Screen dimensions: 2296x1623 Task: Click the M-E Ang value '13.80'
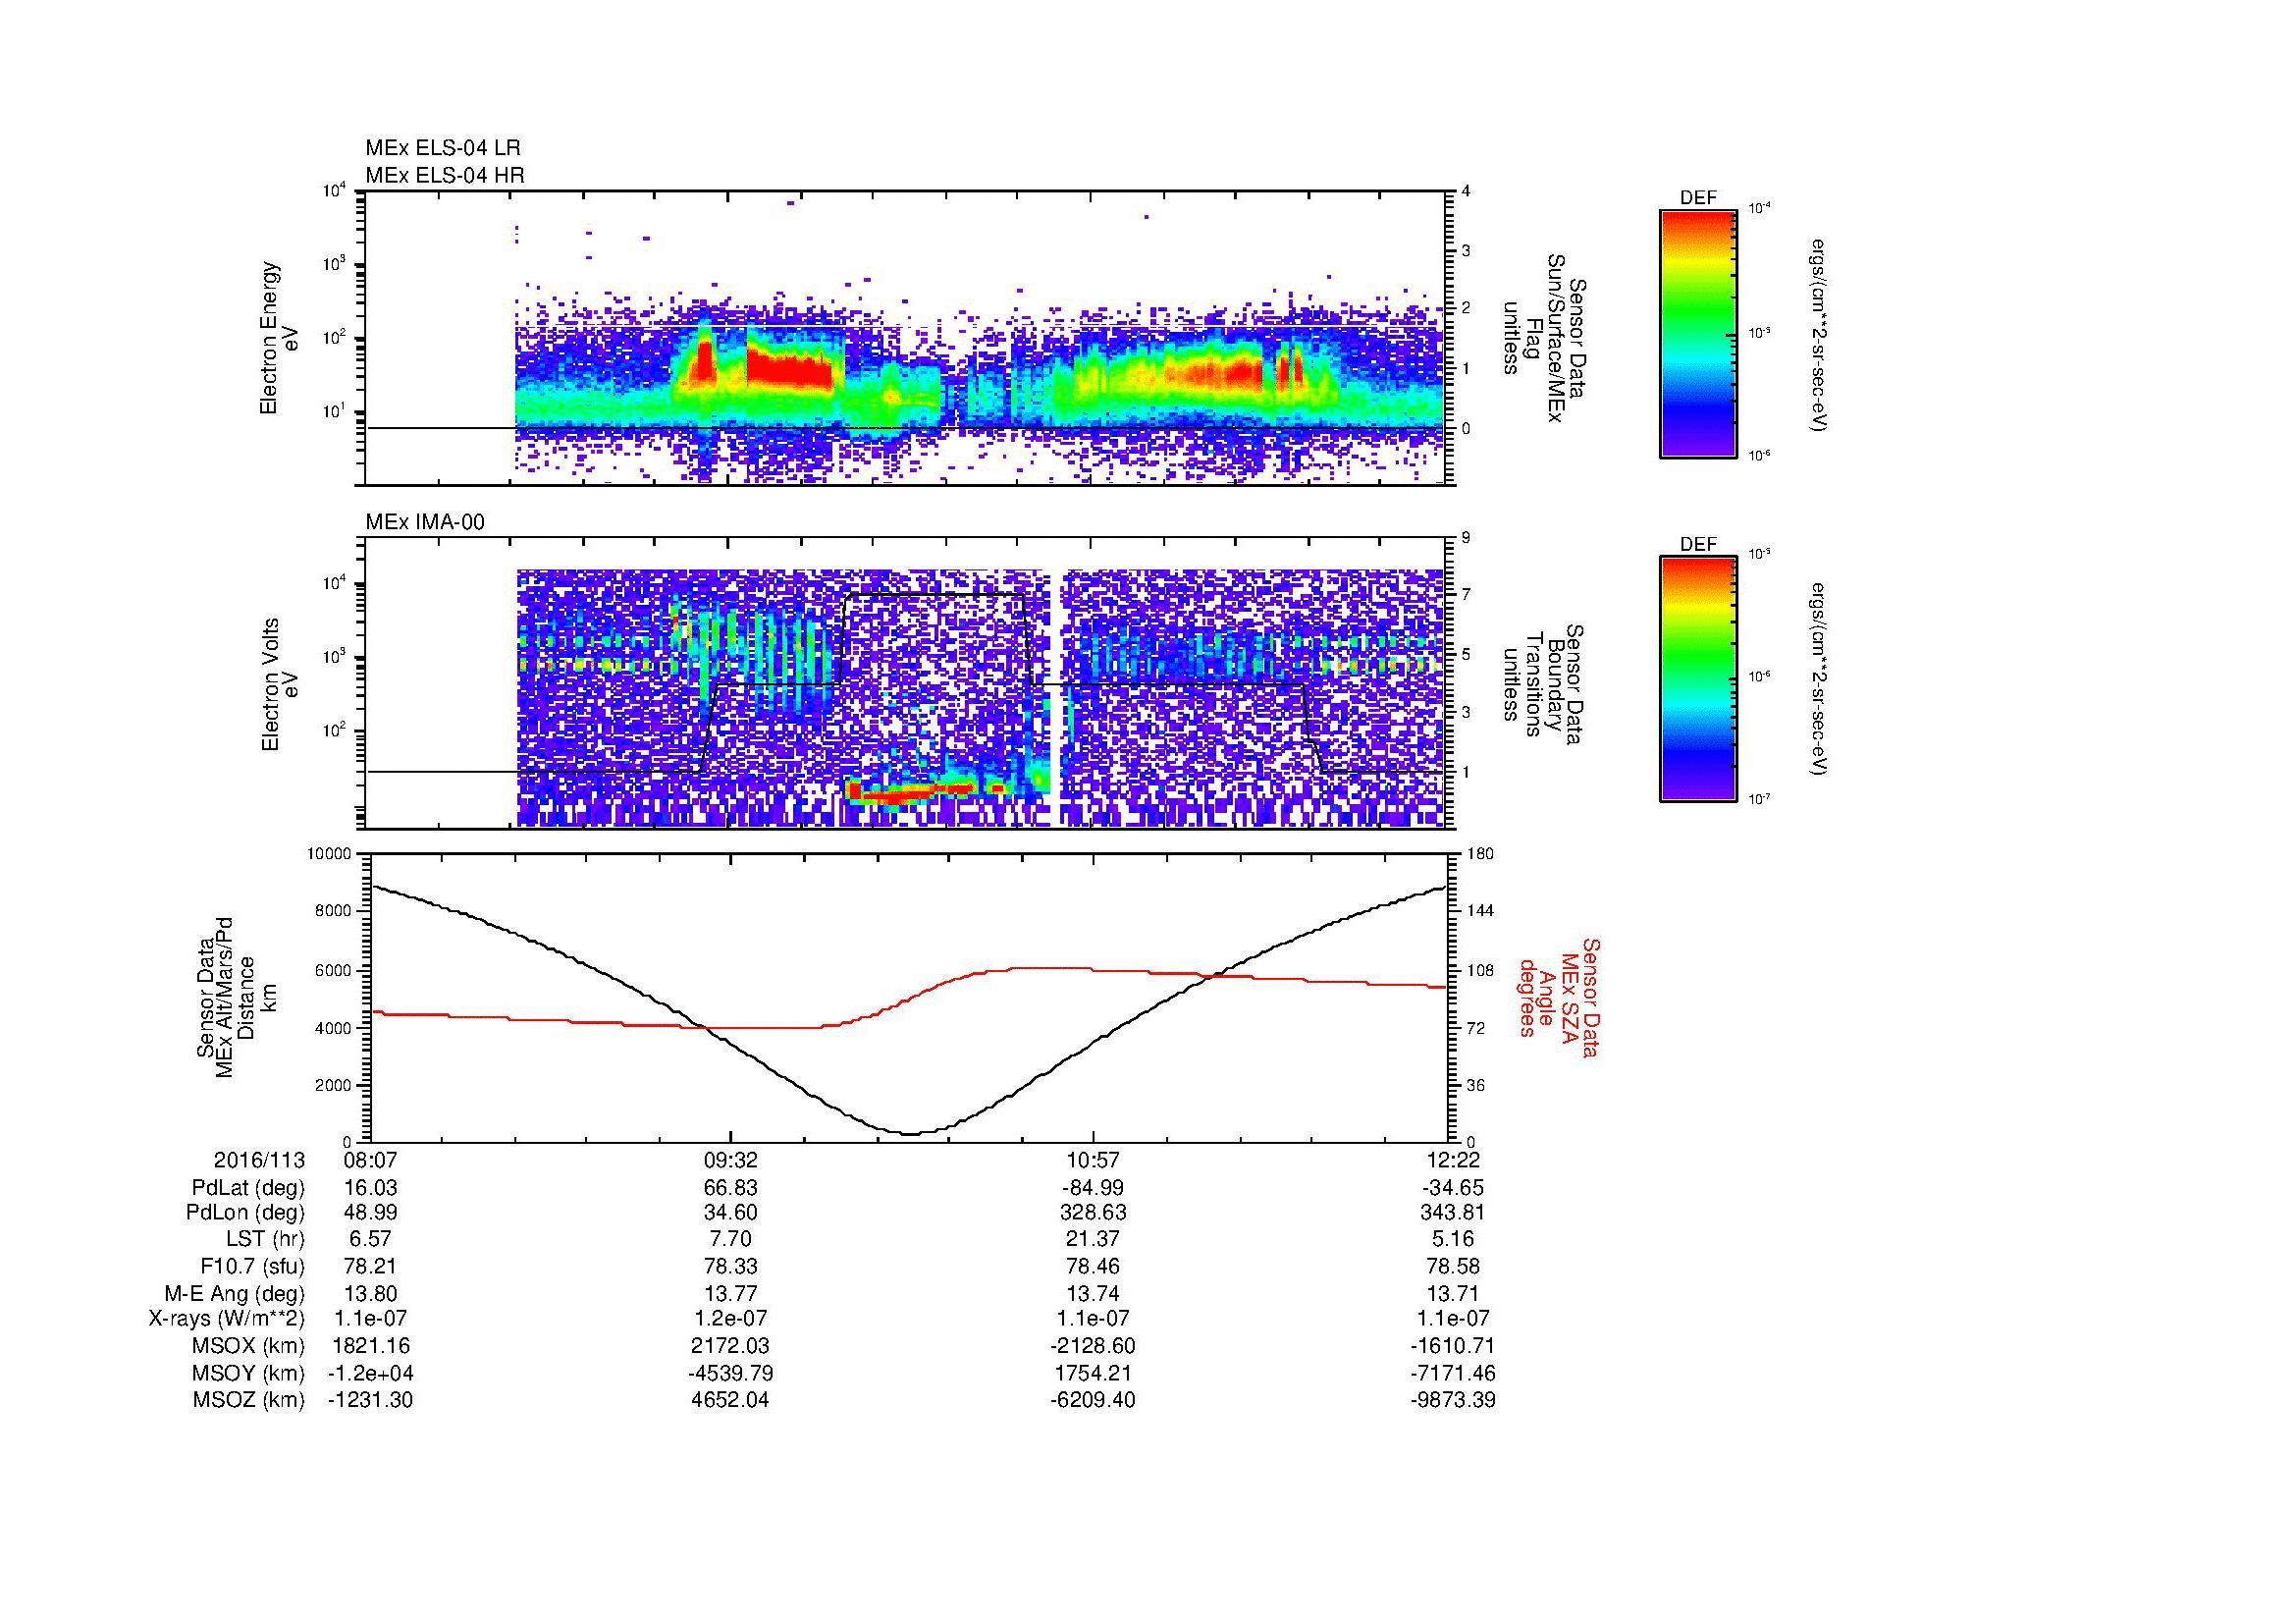pyautogui.click(x=370, y=1293)
